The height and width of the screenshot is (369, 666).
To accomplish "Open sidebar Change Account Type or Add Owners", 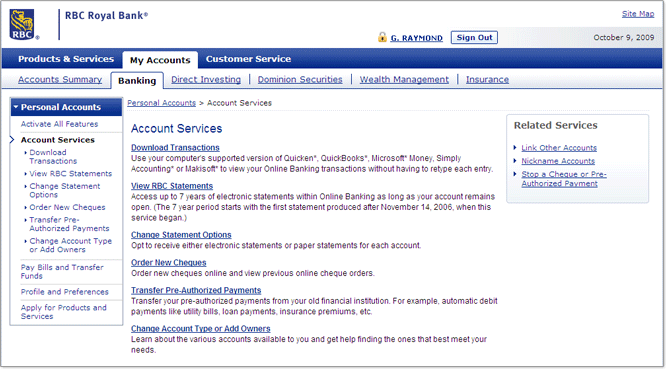I will pyautogui.click(x=71, y=245).
